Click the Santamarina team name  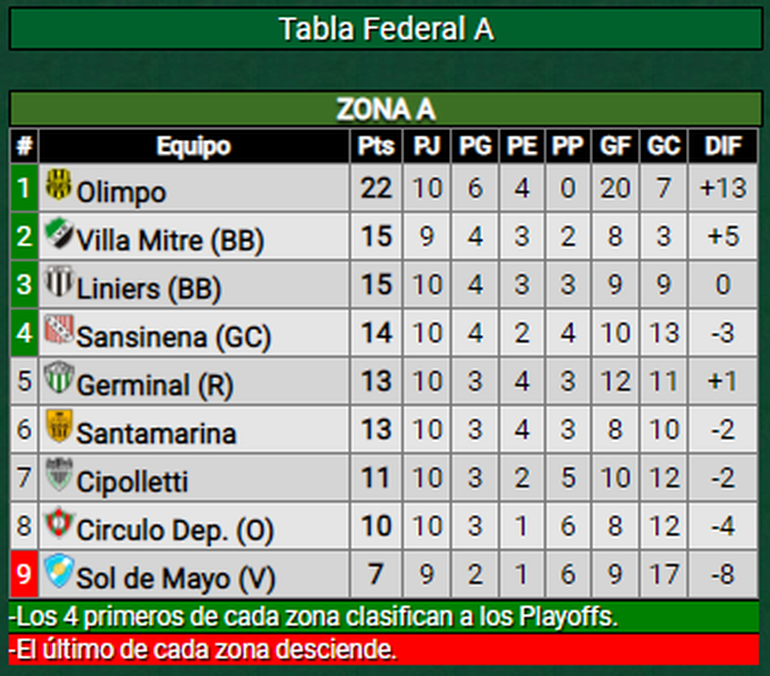(x=156, y=433)
